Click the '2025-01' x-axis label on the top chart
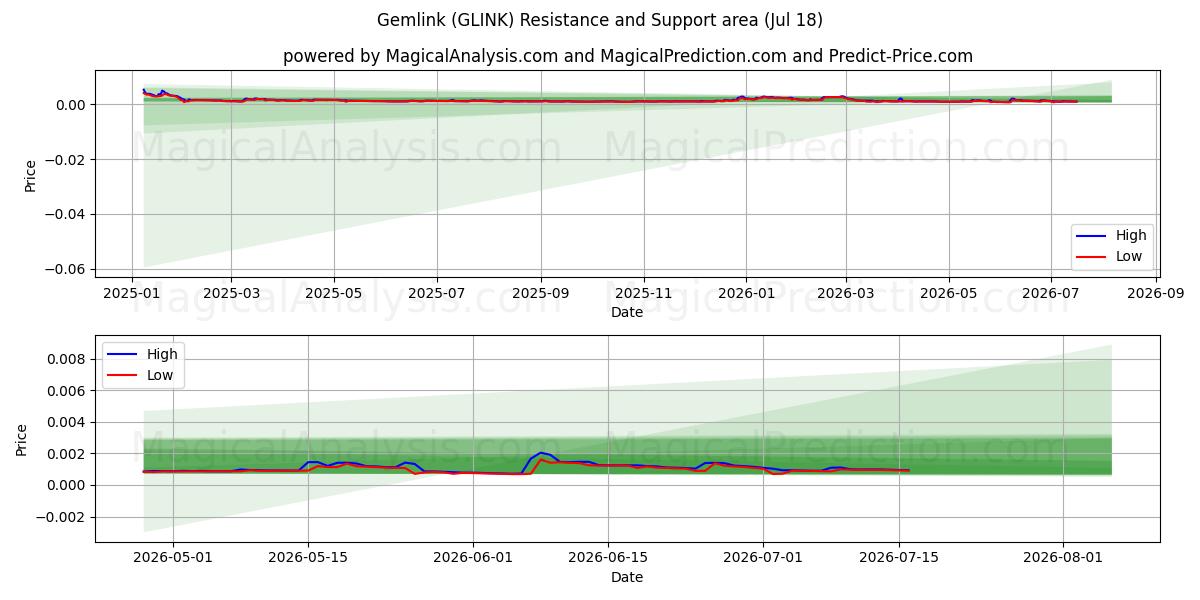The height and width of the screenshot is (600, 1200). click(x=133, y=294)
